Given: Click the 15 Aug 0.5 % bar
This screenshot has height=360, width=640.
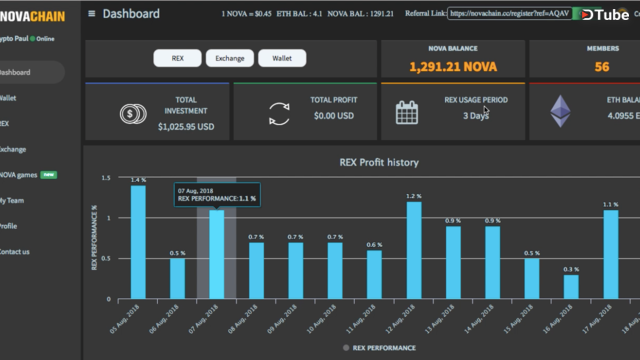Looking at the screenshot, I should (x=532, y=279).
